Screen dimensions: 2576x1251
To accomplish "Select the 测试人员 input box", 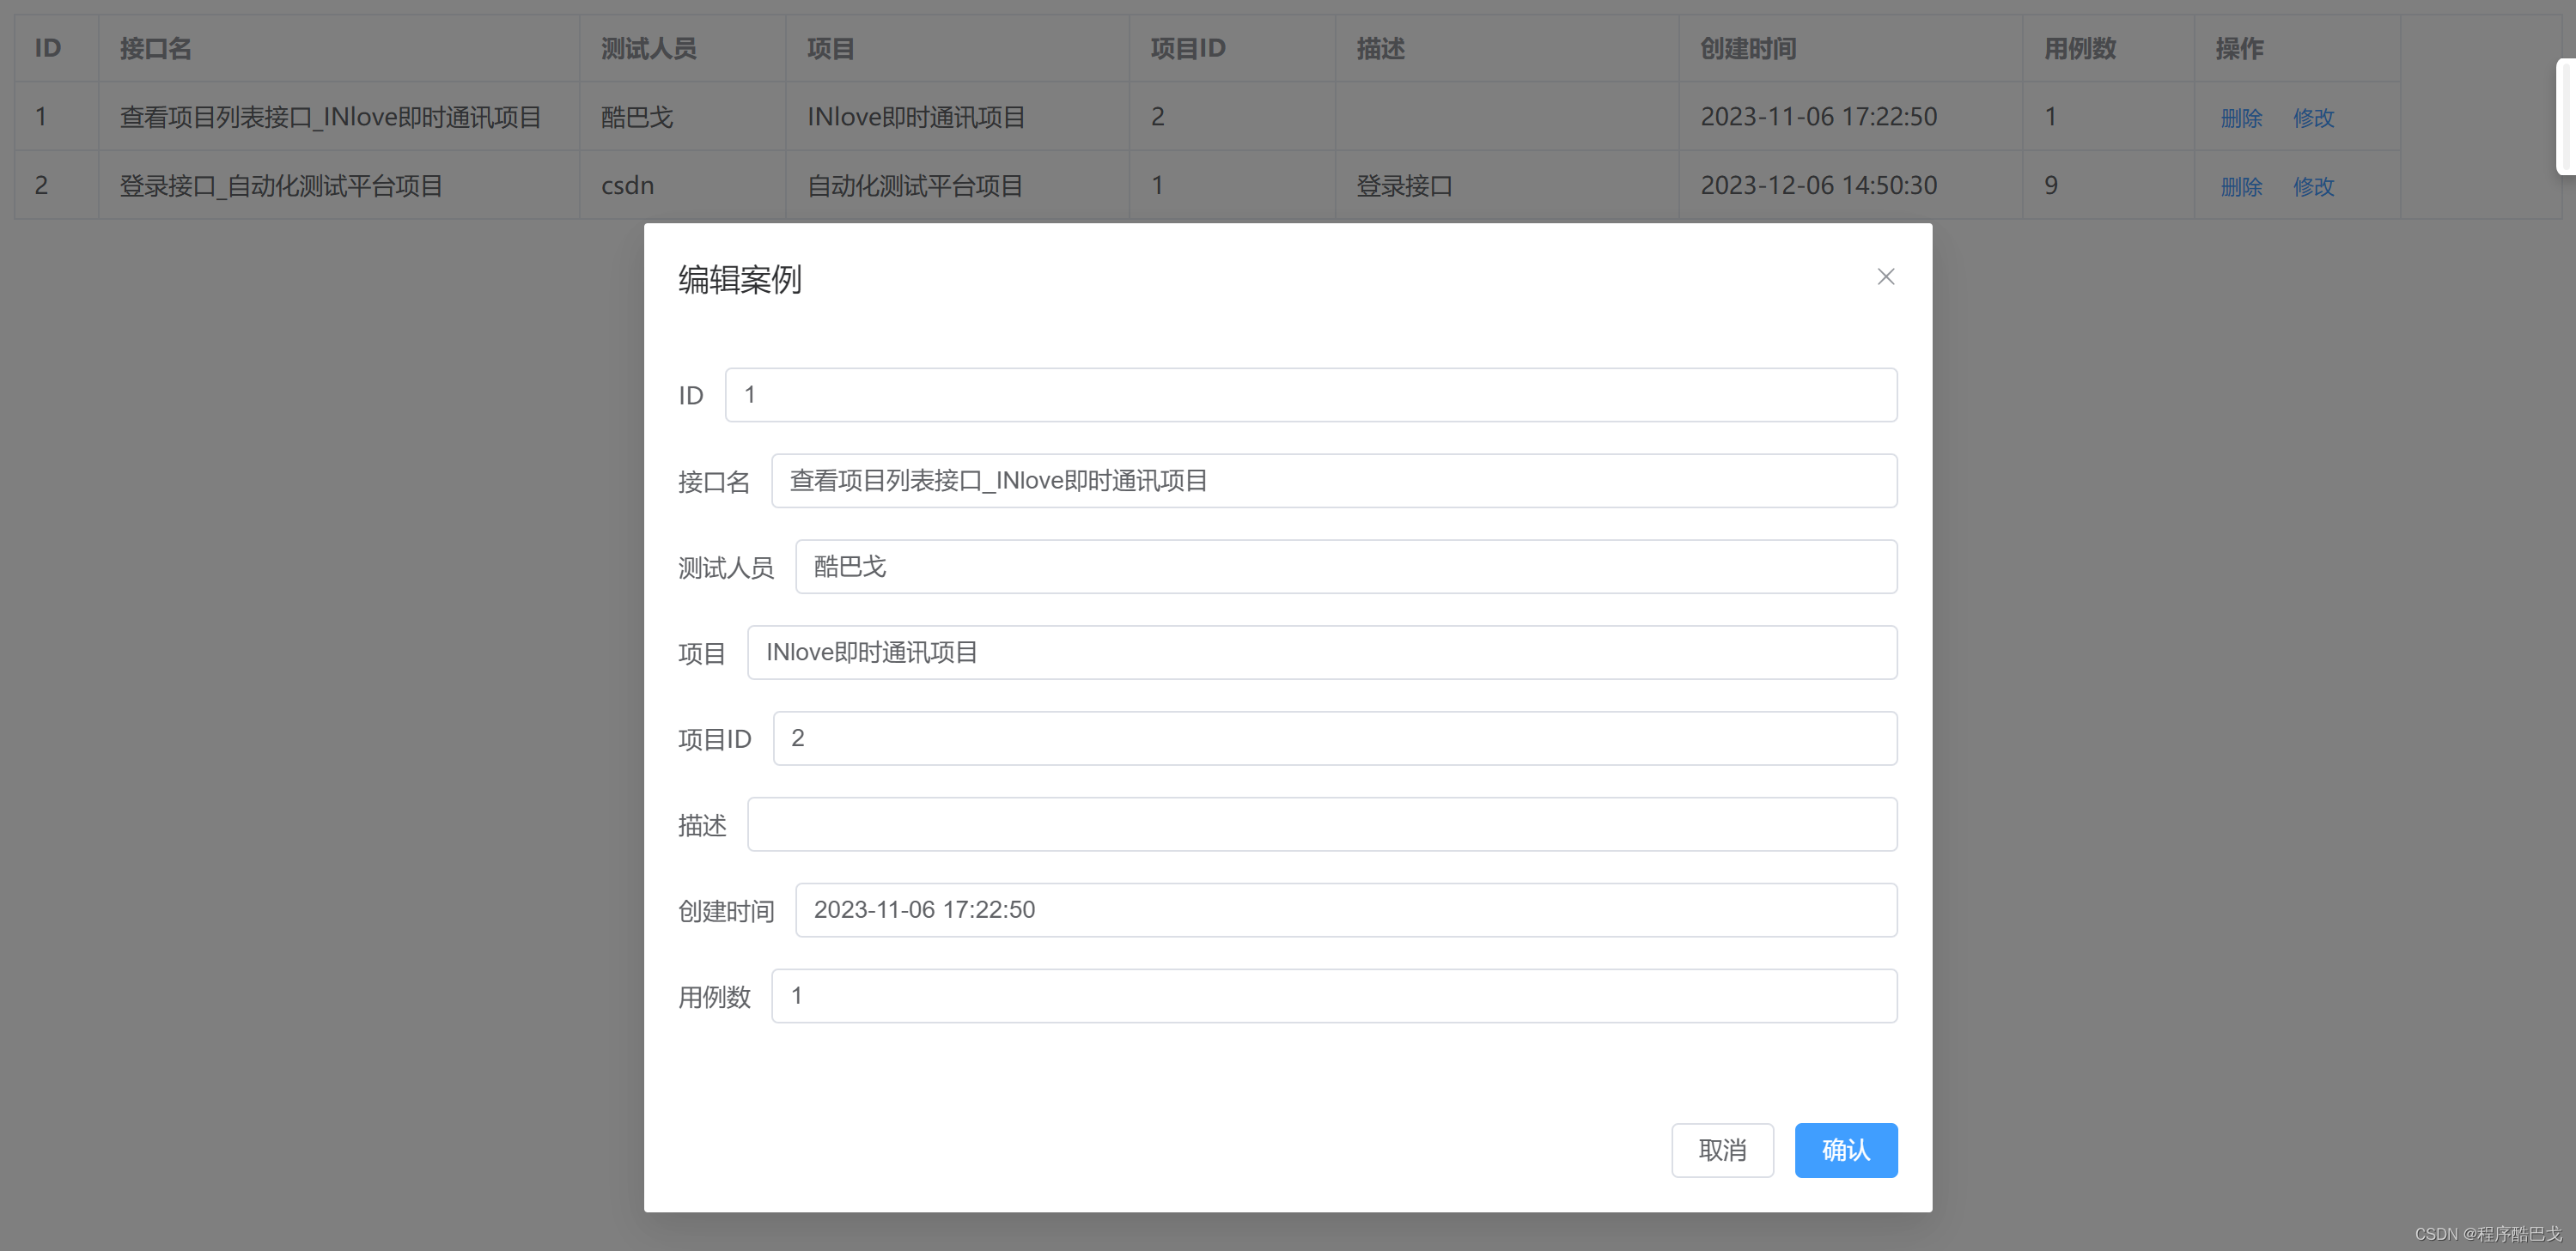I will coord(1345,567).
